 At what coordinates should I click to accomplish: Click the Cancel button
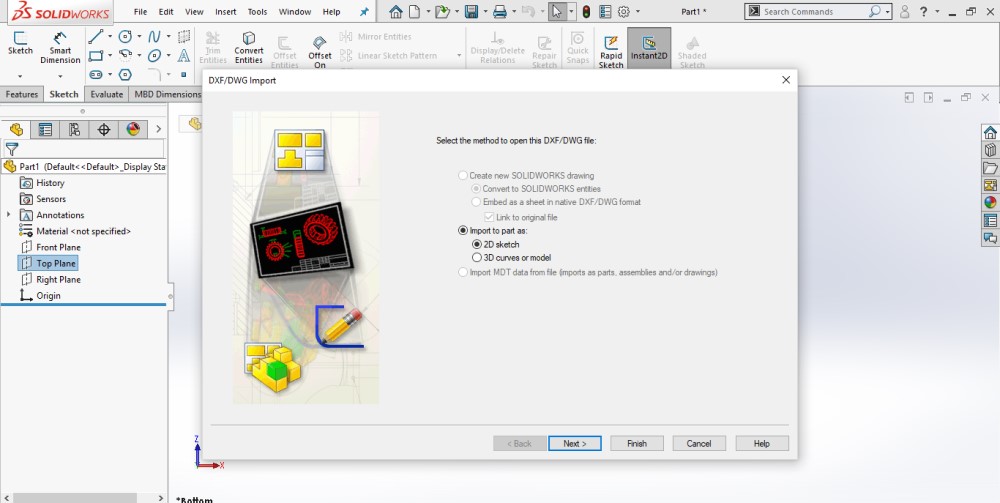click(x=699, y=443)
